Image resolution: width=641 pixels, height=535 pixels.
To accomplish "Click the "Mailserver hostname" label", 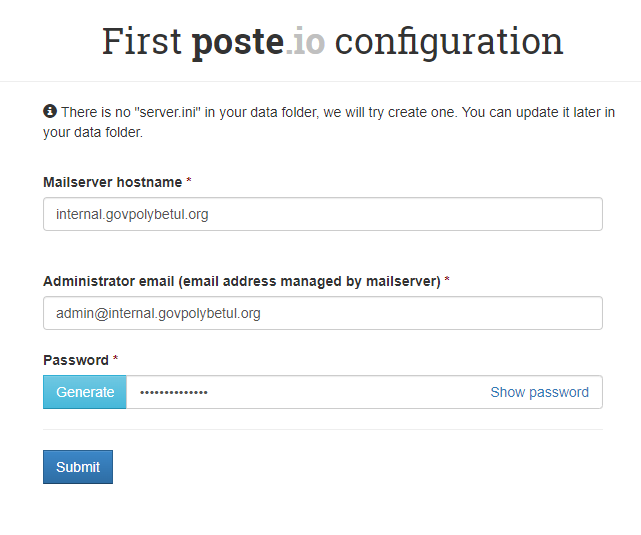I will pyautogui.click(x=112, y=182).
